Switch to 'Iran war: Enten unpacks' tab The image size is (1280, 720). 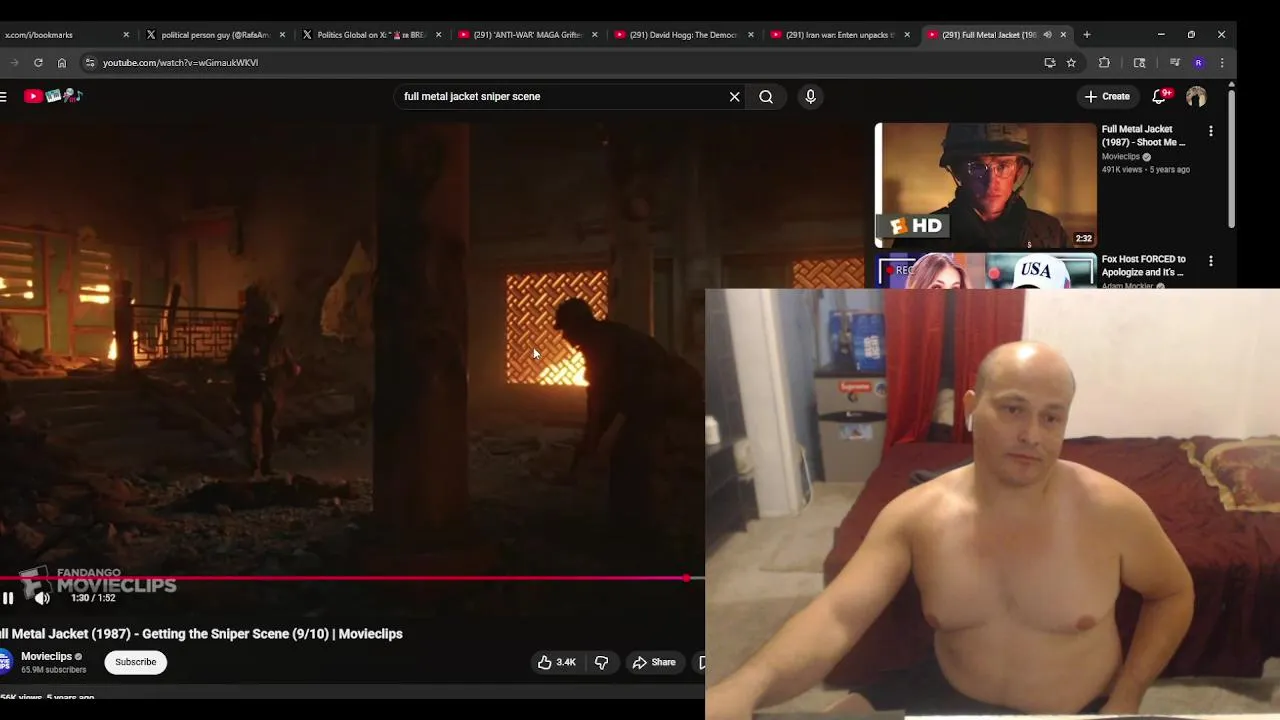(x=839, y=35)
